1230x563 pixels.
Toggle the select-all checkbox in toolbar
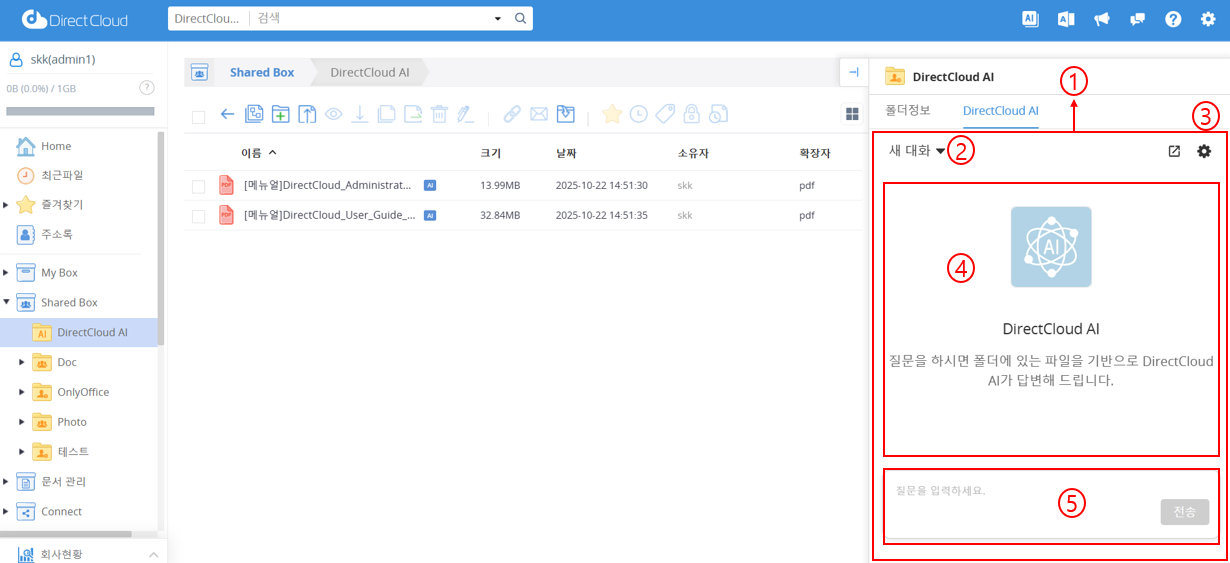[198, 117]
